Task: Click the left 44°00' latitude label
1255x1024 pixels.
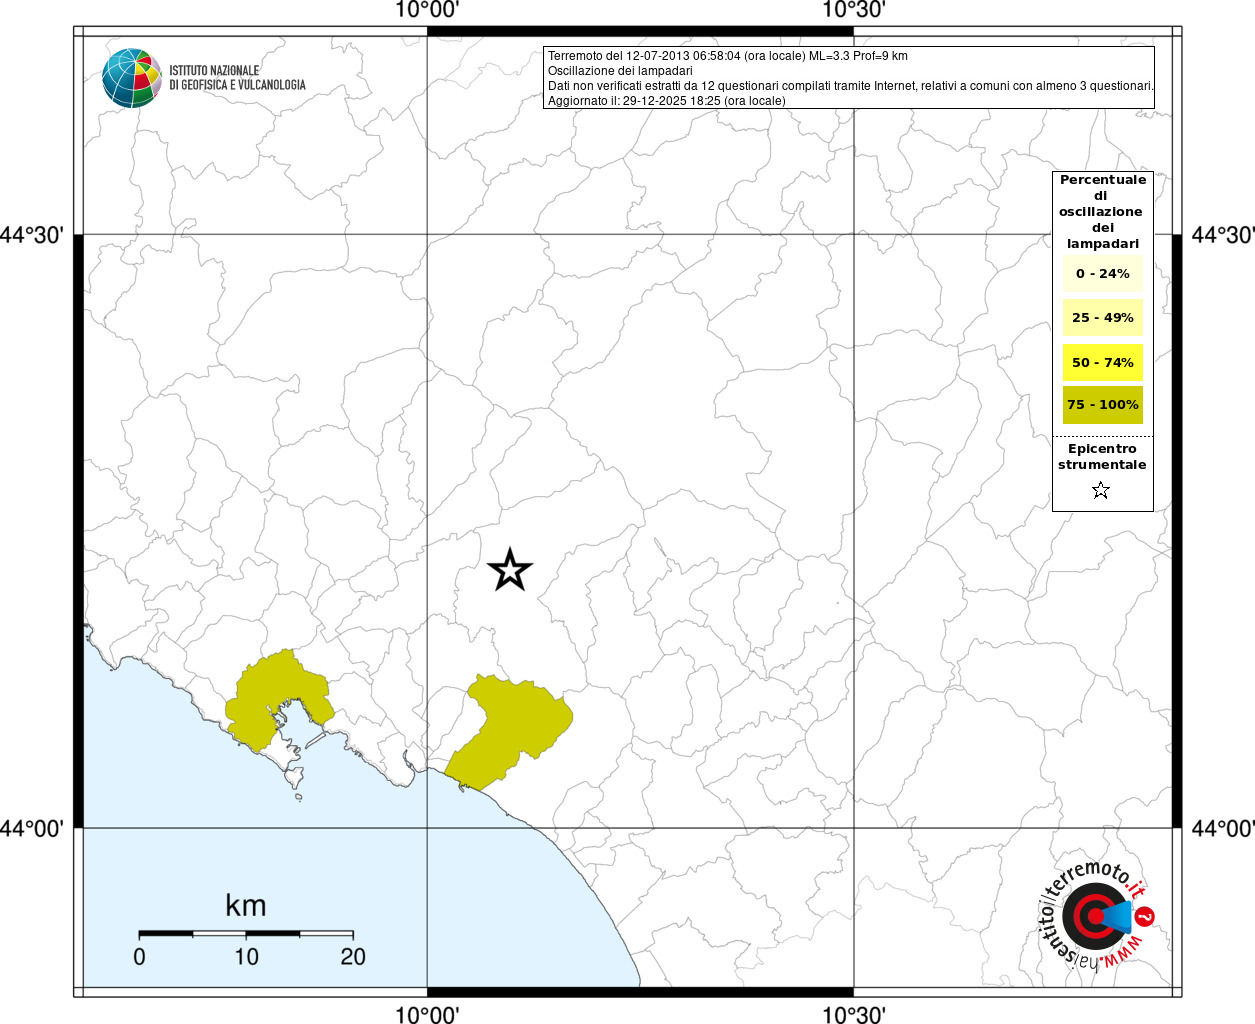Action: (33, 828)
